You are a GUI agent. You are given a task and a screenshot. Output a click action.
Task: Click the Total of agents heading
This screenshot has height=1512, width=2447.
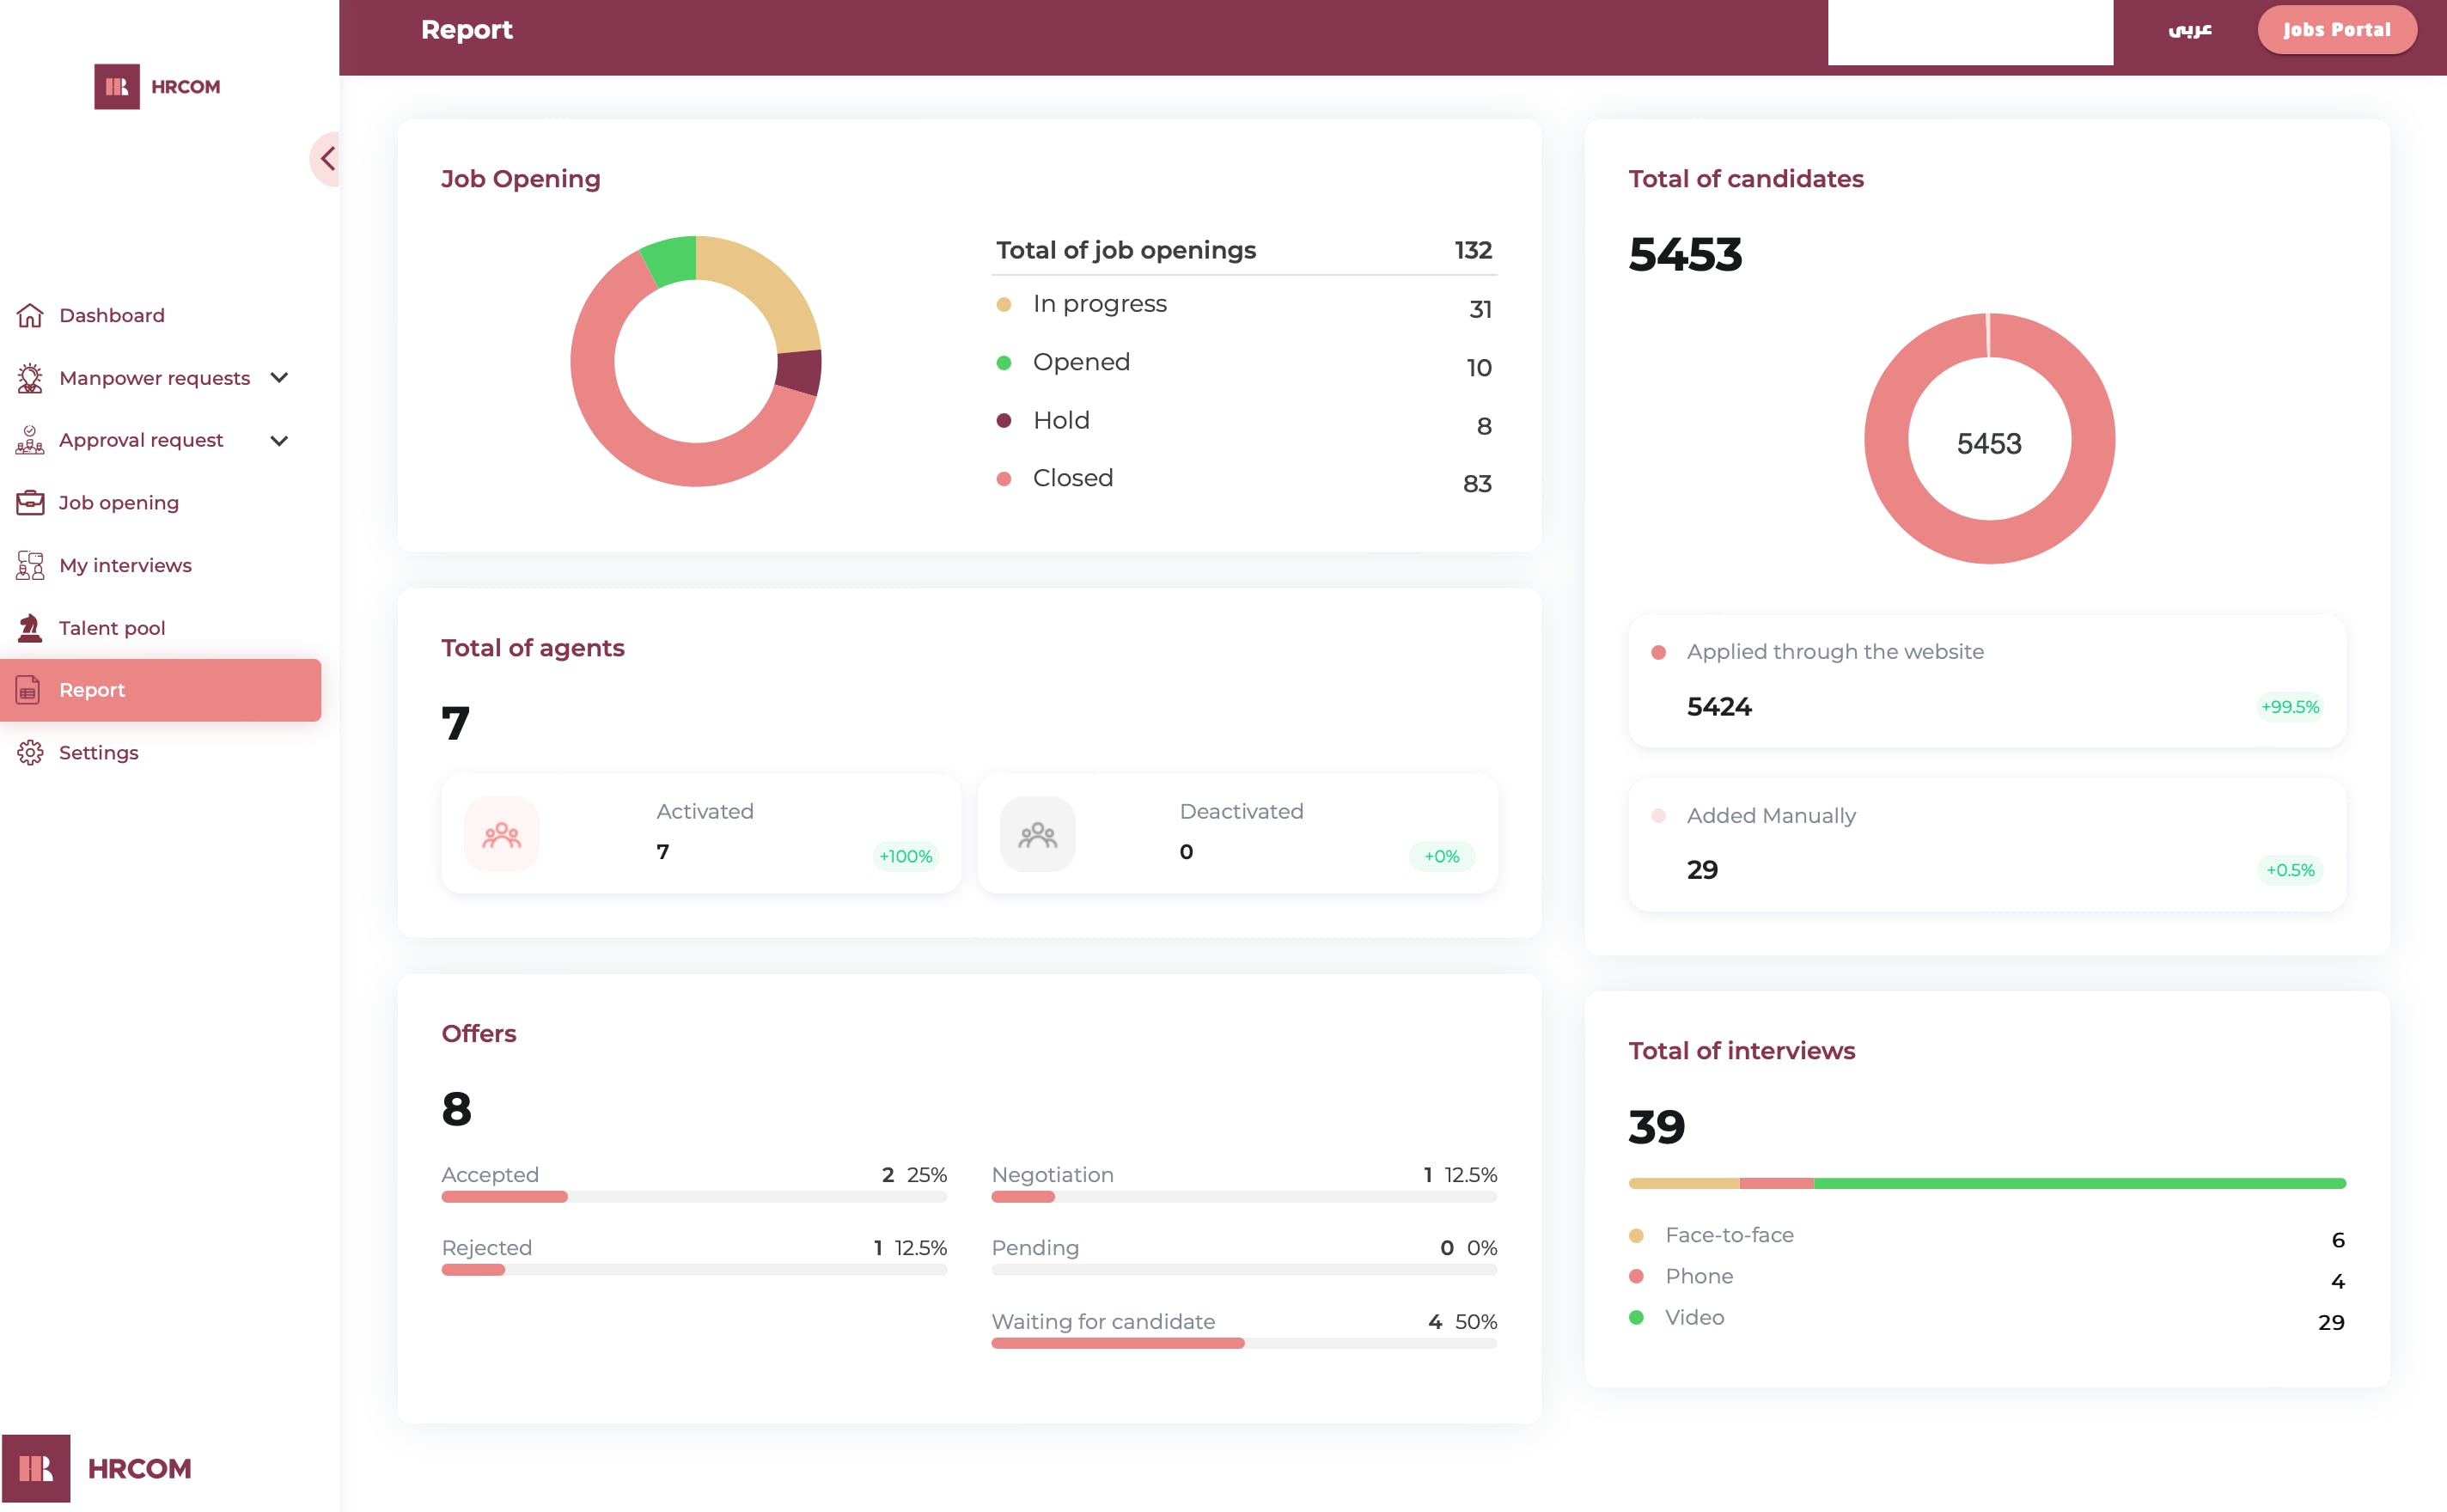pos(533,648)
